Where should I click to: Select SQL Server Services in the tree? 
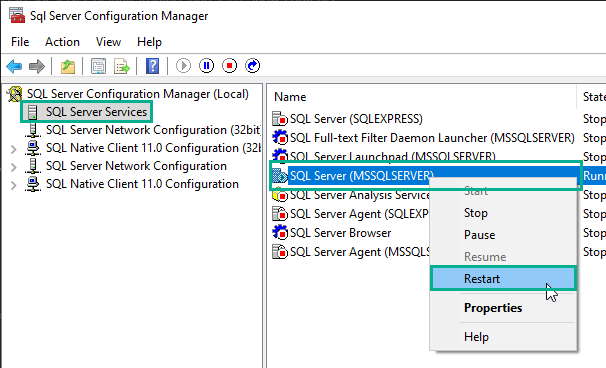tap(97, 112)
